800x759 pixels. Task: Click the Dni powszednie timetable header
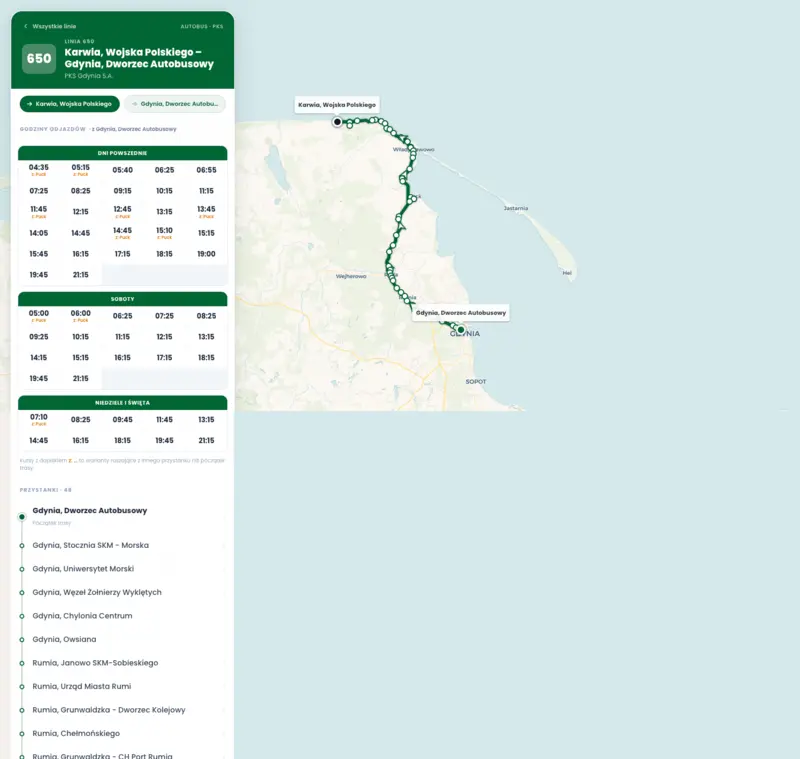point(122,153)
